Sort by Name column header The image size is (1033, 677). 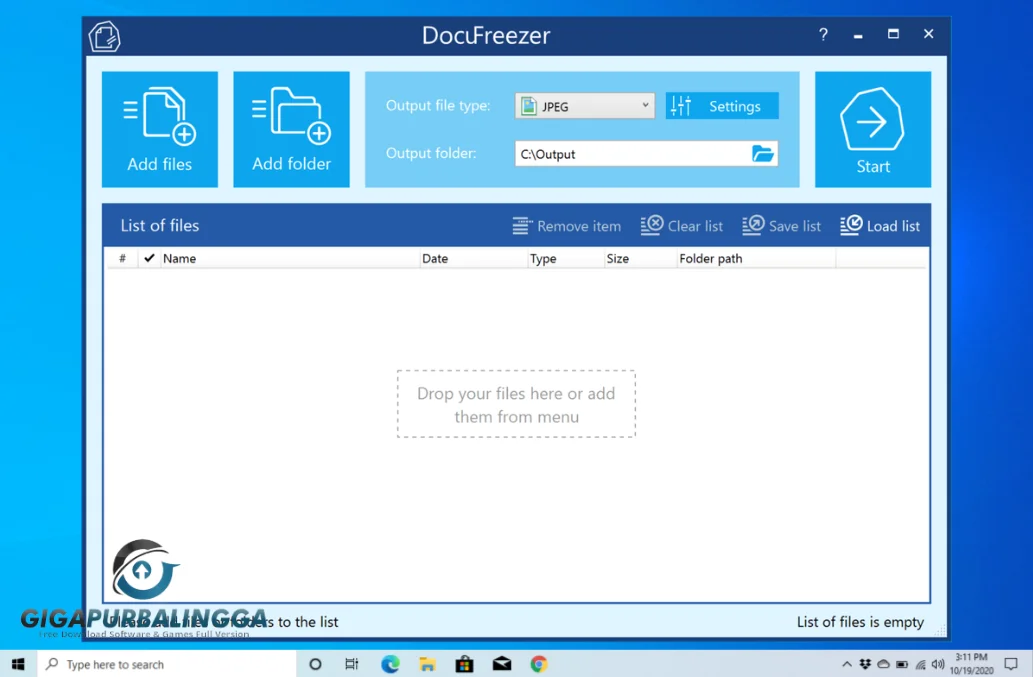[289, 258]
